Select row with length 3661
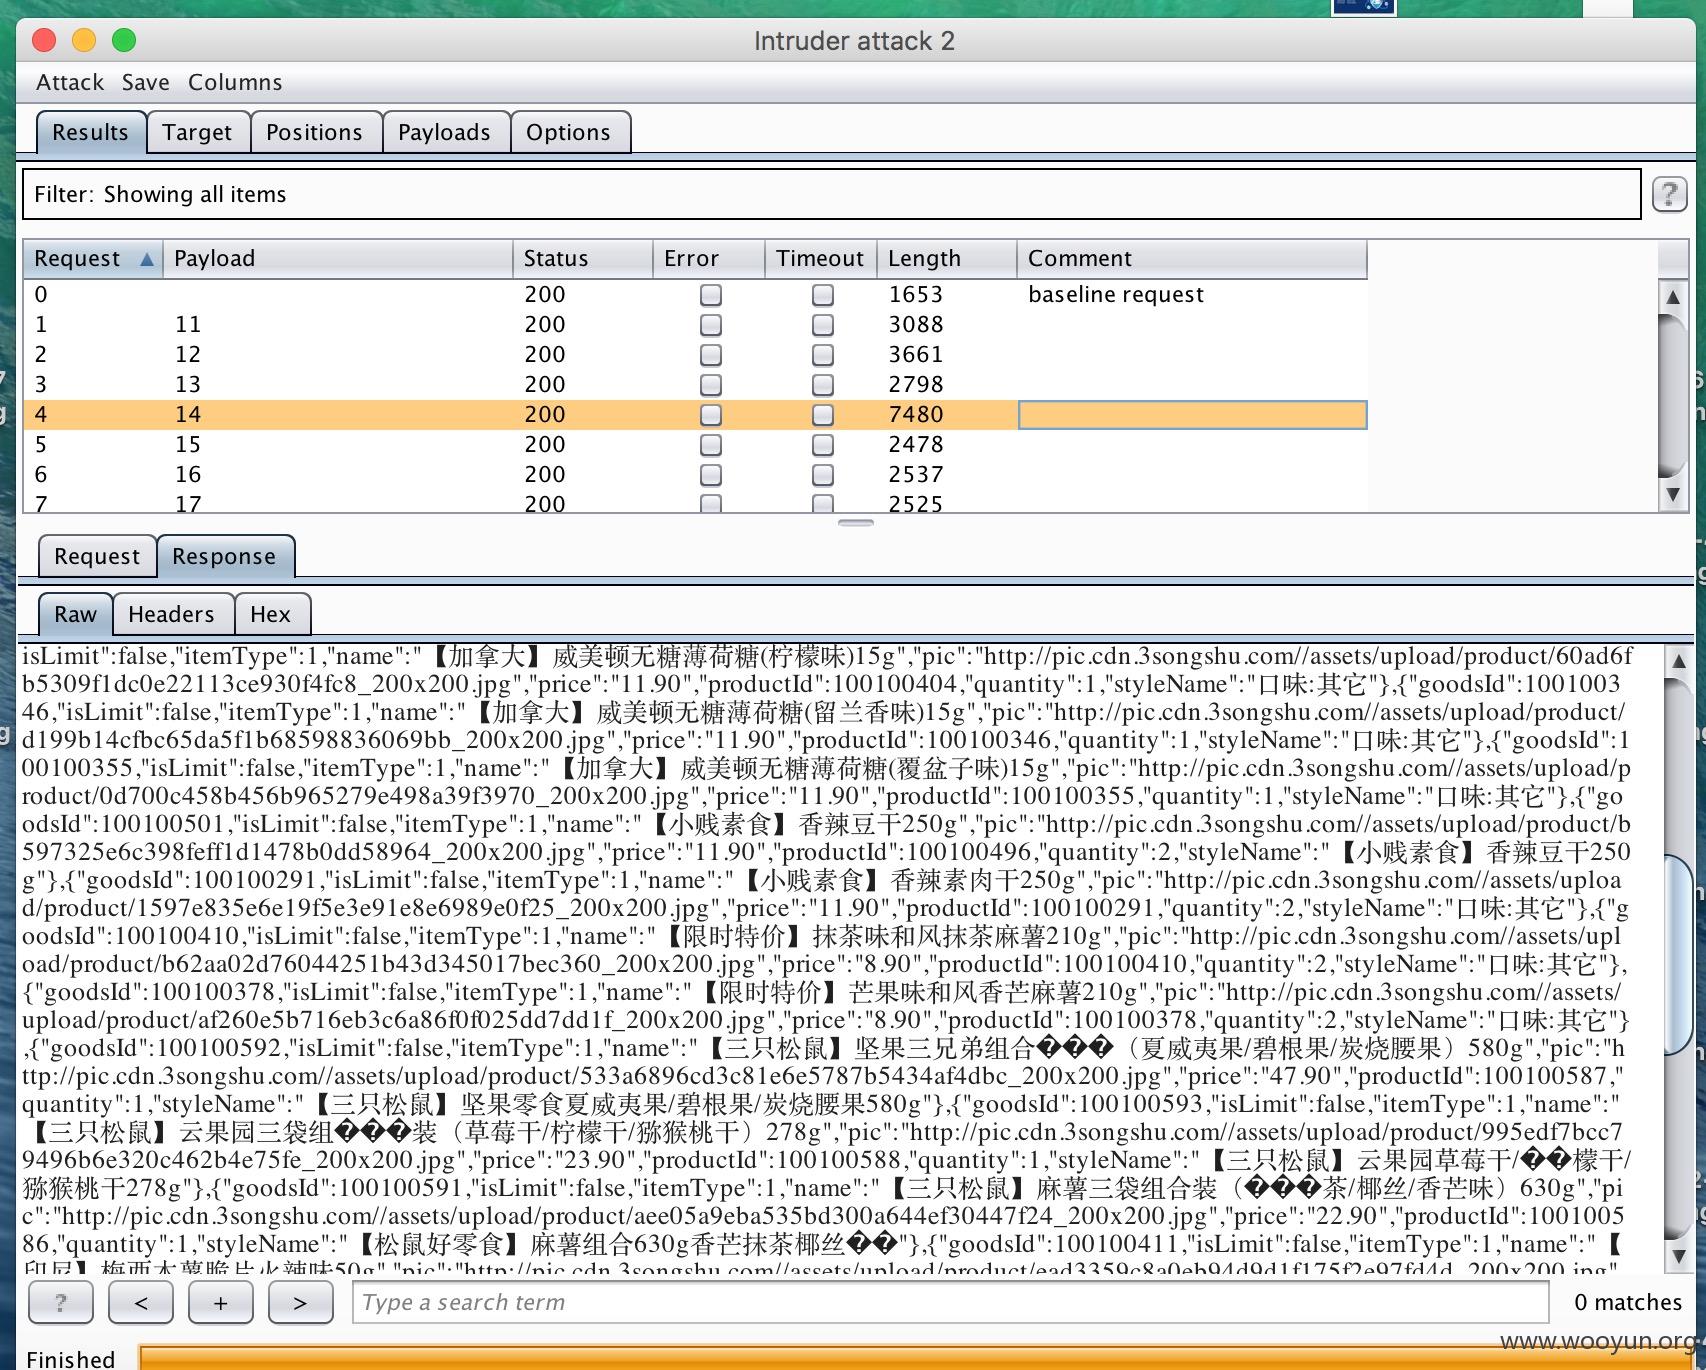This screenshot has height=1370, width=1706. tap(695, 355)
